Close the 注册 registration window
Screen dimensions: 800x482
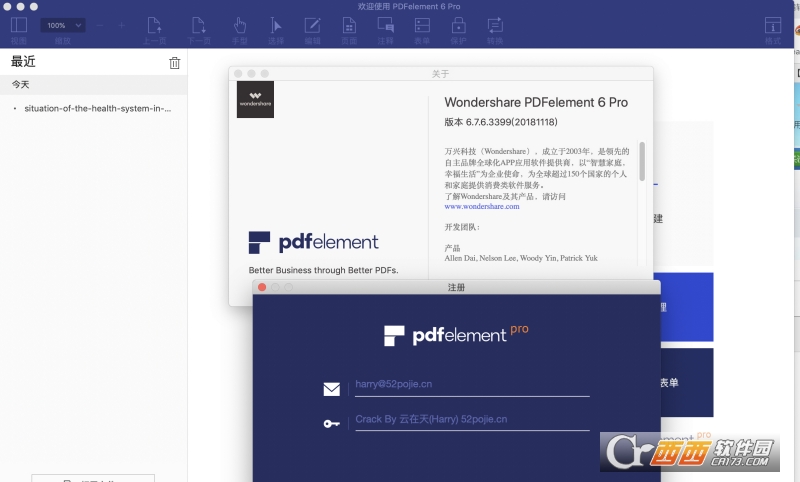(262, 287)
